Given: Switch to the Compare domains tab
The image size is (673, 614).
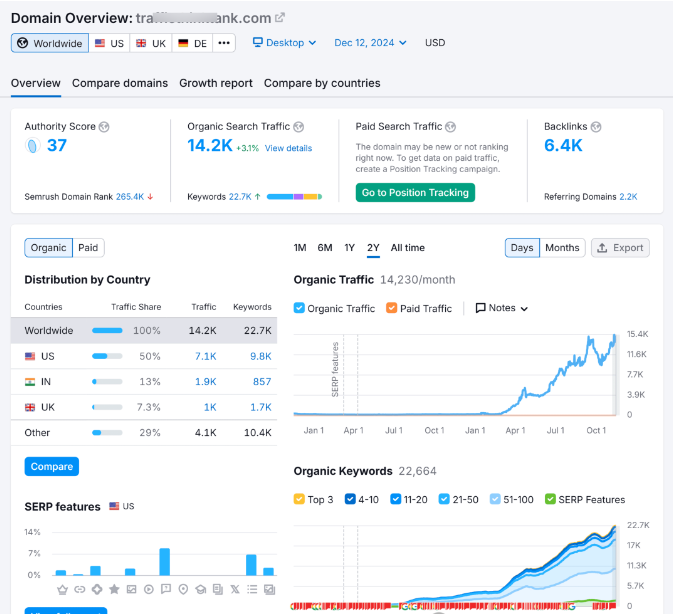Looking at the screenshot, I should coord(120,83).
